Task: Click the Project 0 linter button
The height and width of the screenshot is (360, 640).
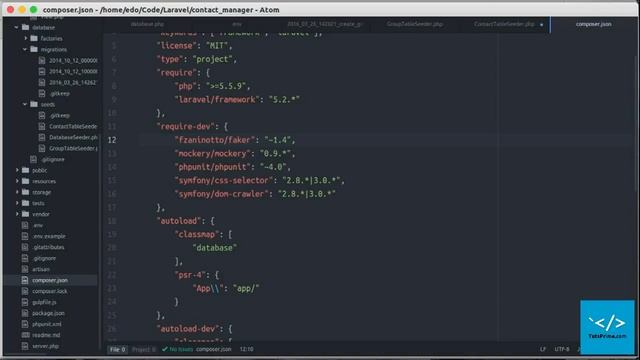Action: point(144,349)
